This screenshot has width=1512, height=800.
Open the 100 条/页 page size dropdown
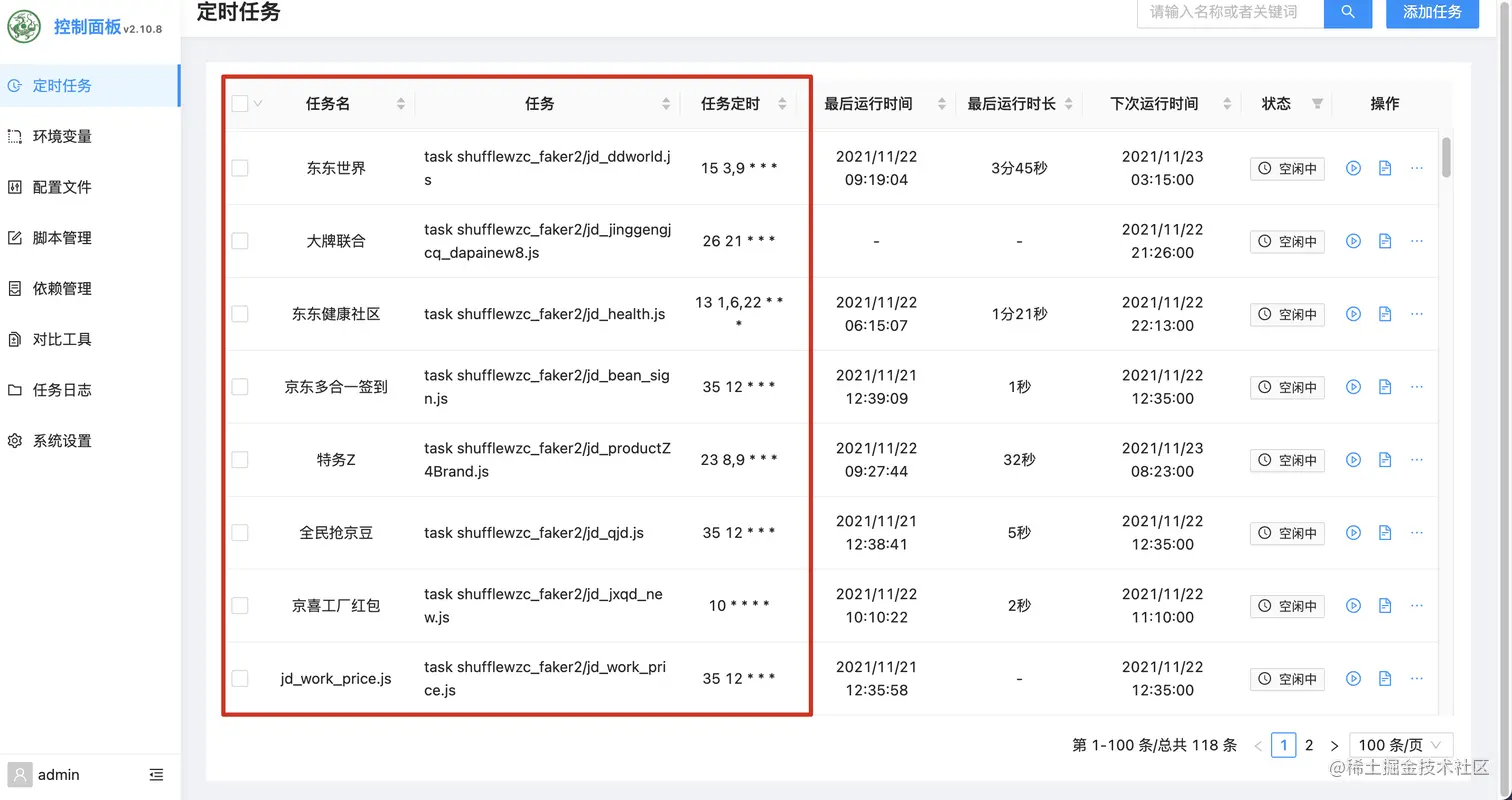point(1401,745)
